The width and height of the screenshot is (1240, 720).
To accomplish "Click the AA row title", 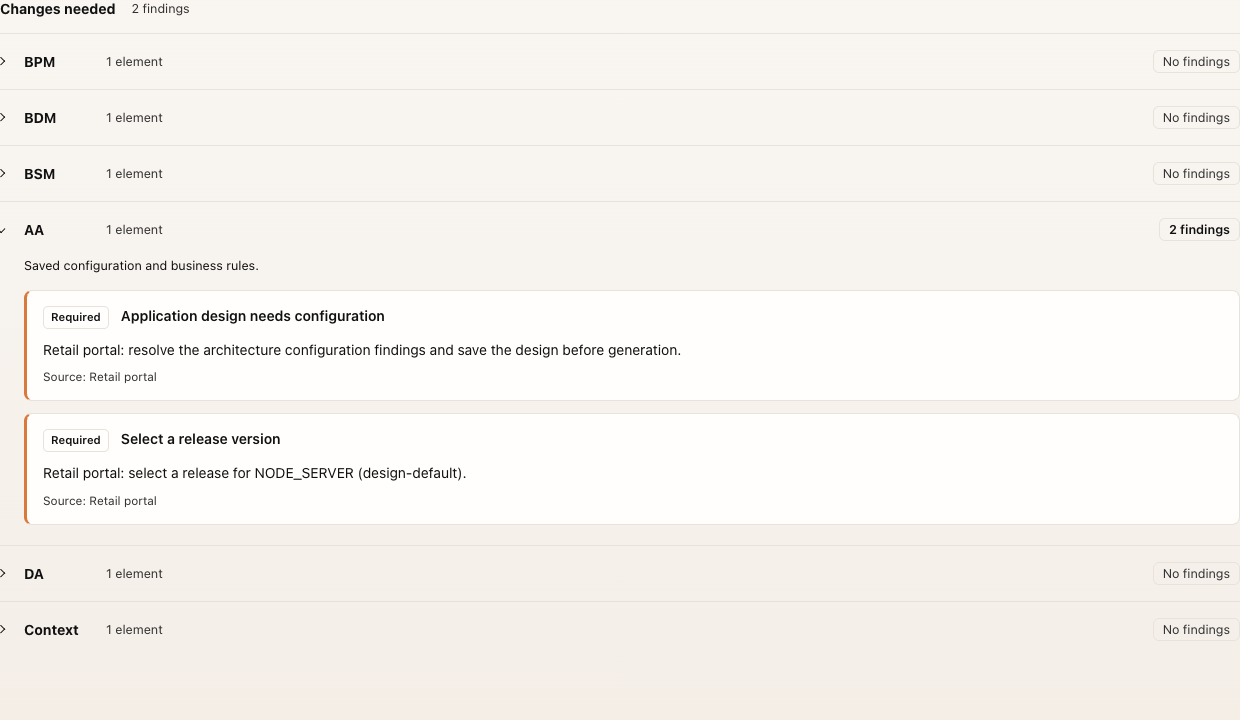I will 34,230.
